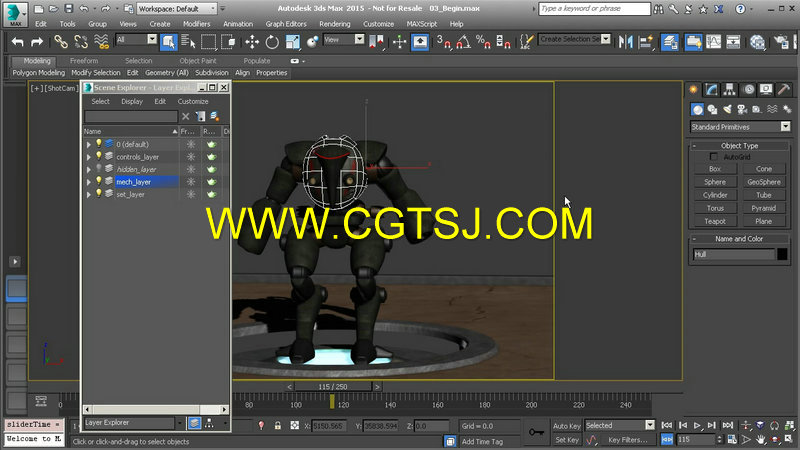The image size is (800, 450).
Task: Expand the 0 (default) layer
Action: (89, 144)
